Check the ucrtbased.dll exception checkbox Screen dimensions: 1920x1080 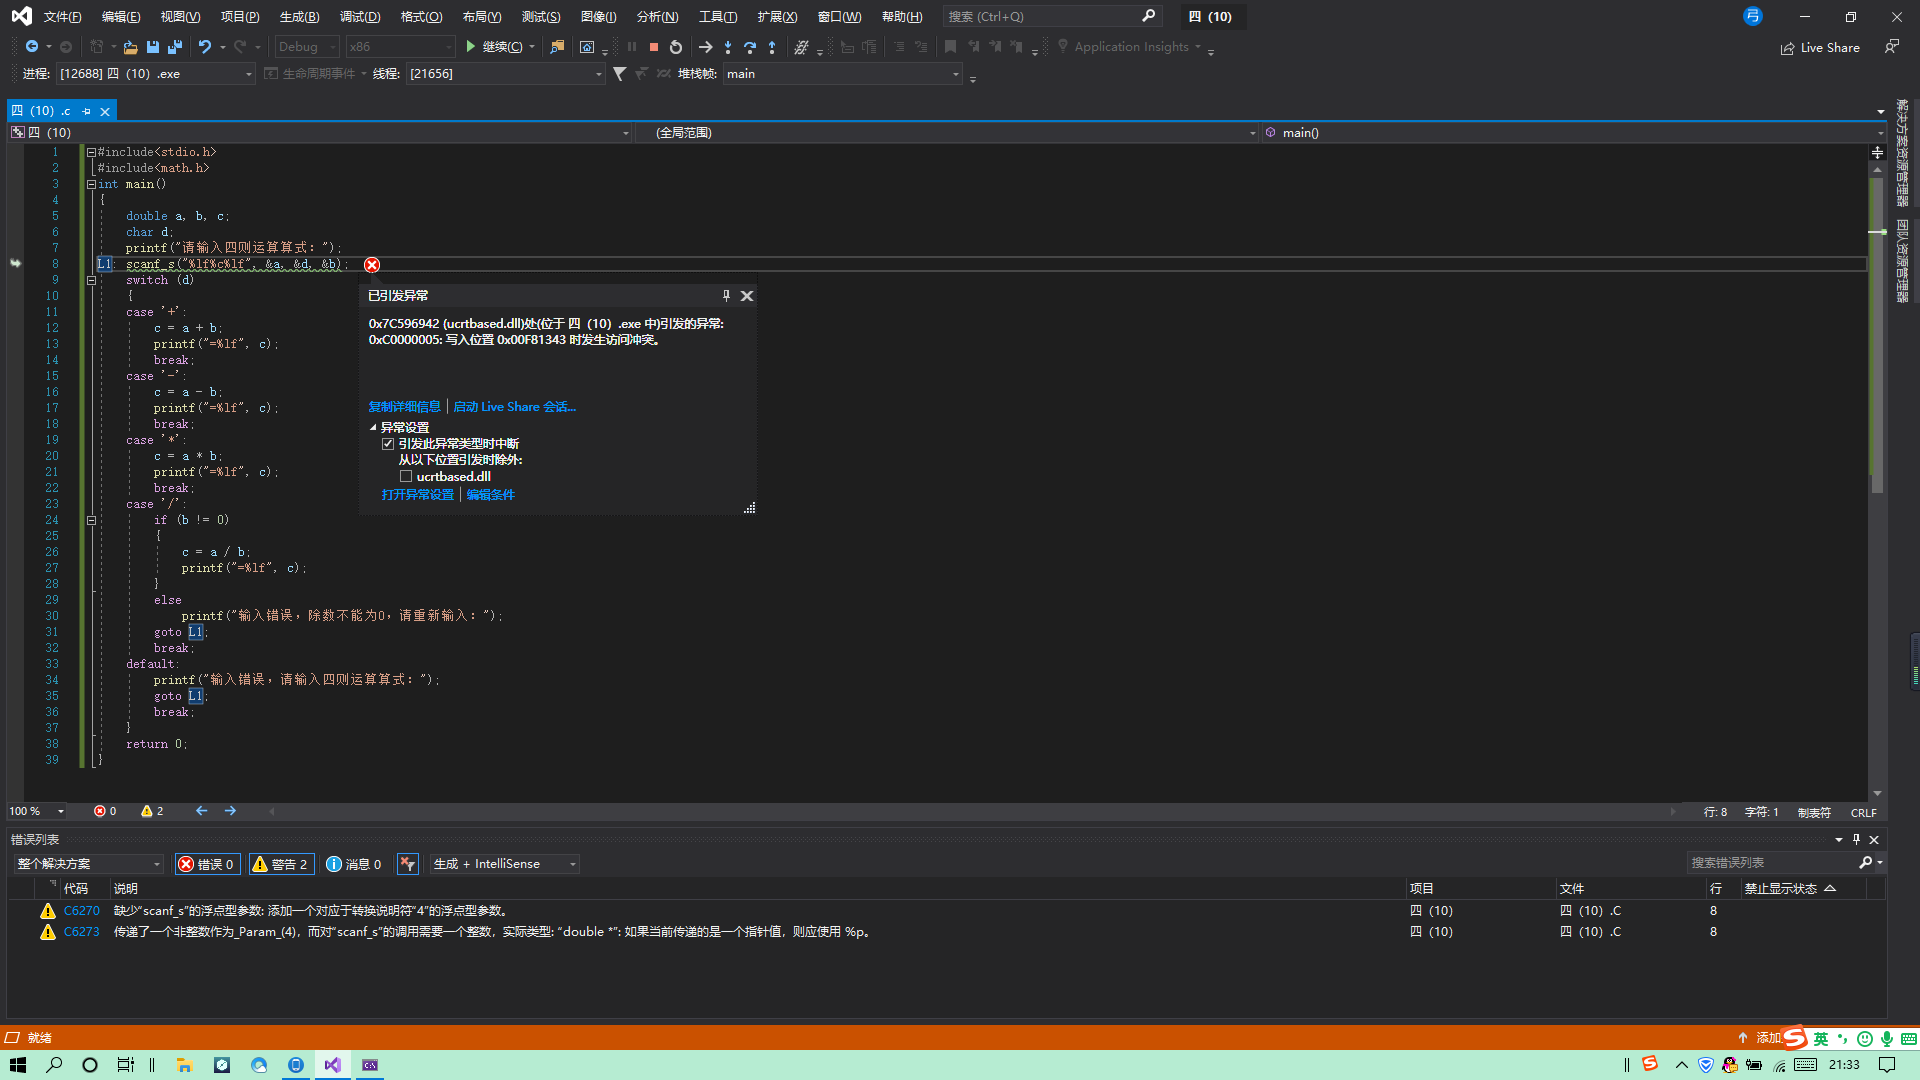pyautogui.click(x=406, y=477)
